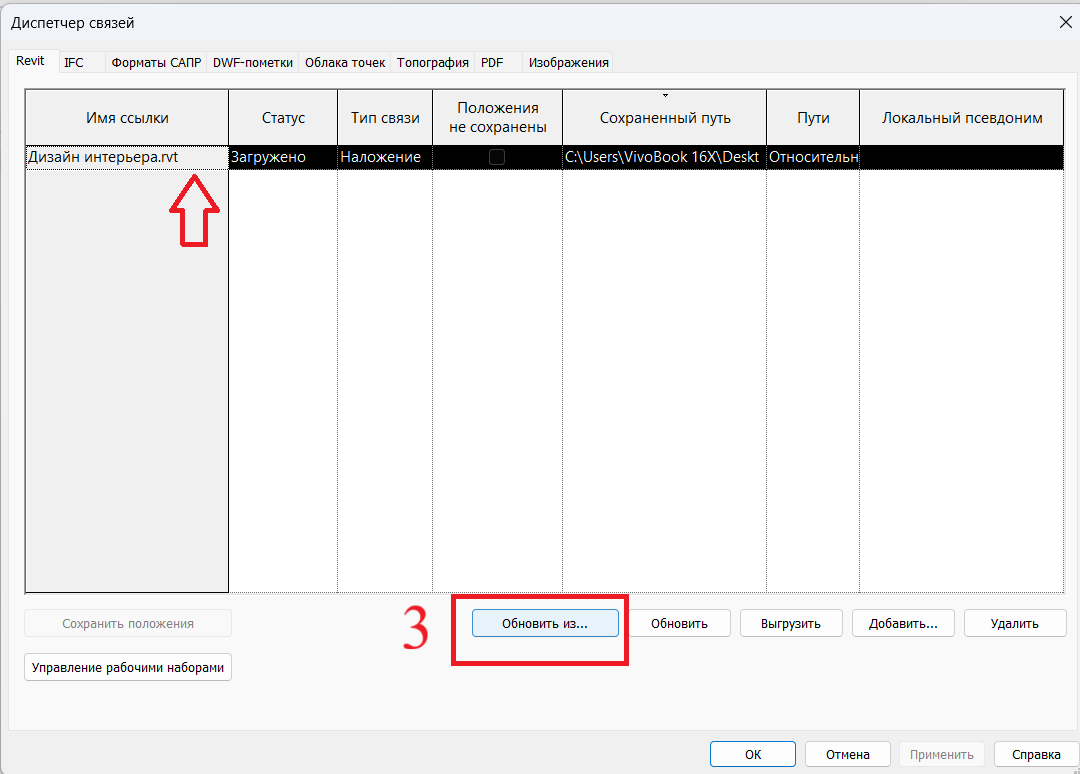Image resolution: width=1080 pixels, height=774 pixels.
Task: Click the Обновить button
Action: [679, 623]
